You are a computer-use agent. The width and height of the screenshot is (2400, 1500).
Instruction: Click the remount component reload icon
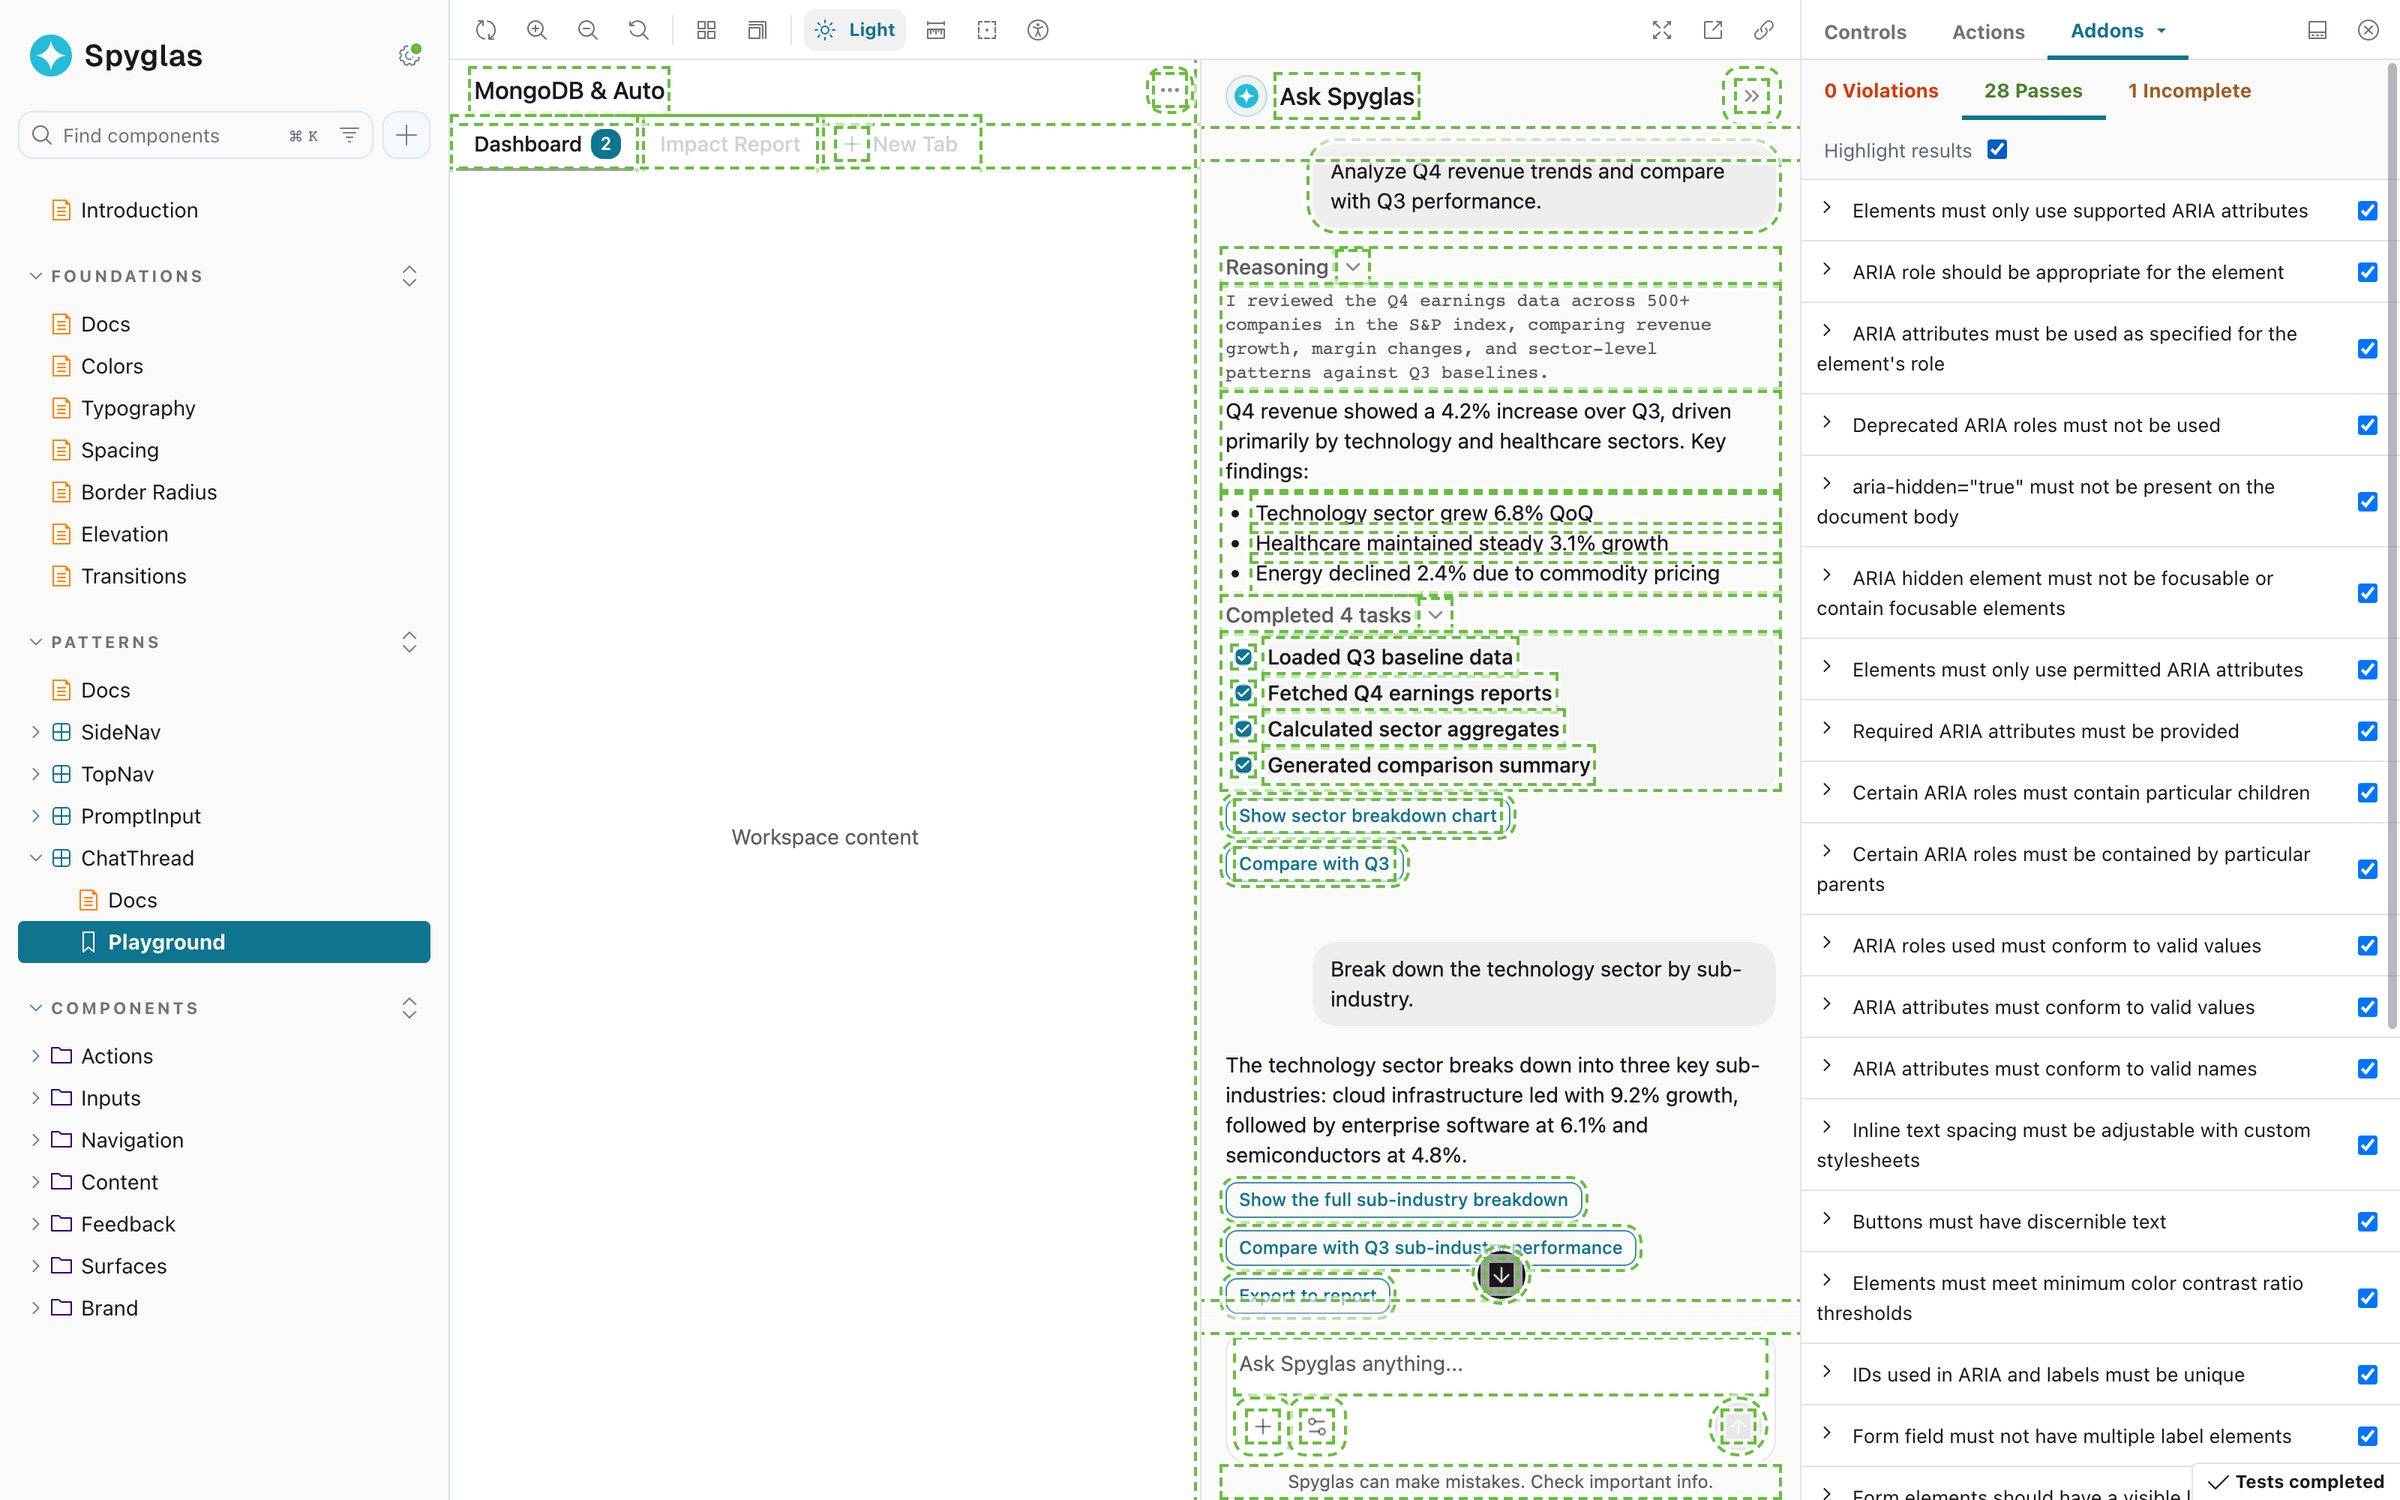click(x=486, y=30)
